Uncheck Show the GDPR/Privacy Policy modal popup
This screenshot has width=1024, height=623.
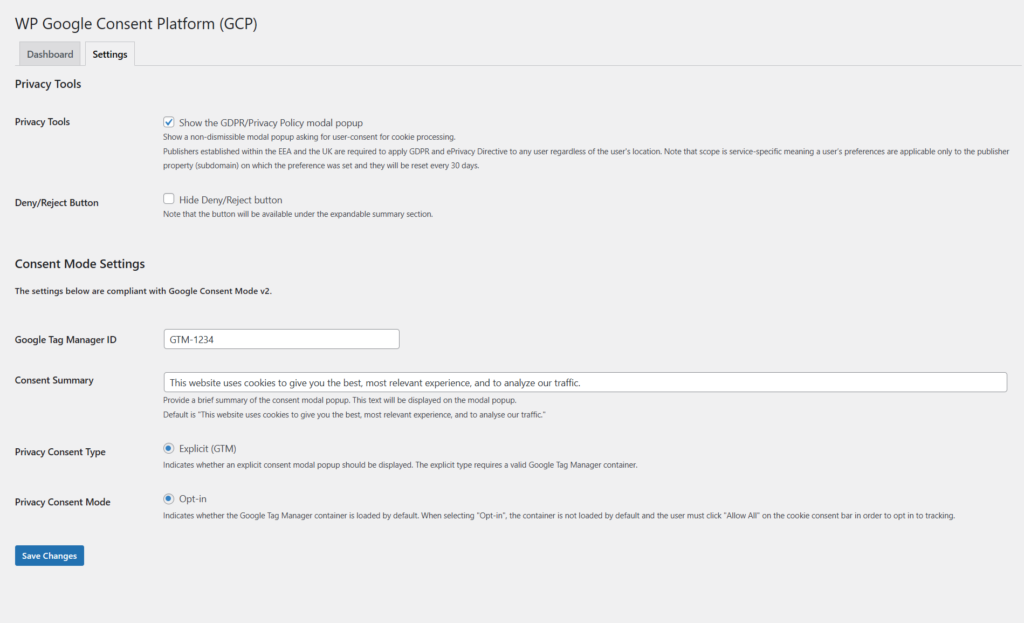(168, 122)
